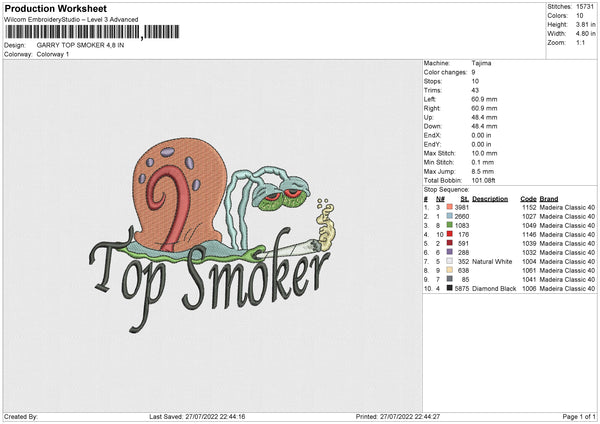Click the stitch count '3981' in row 1
Image resolution: width=600 pixels, height=424 pixels.
(461, 207)
